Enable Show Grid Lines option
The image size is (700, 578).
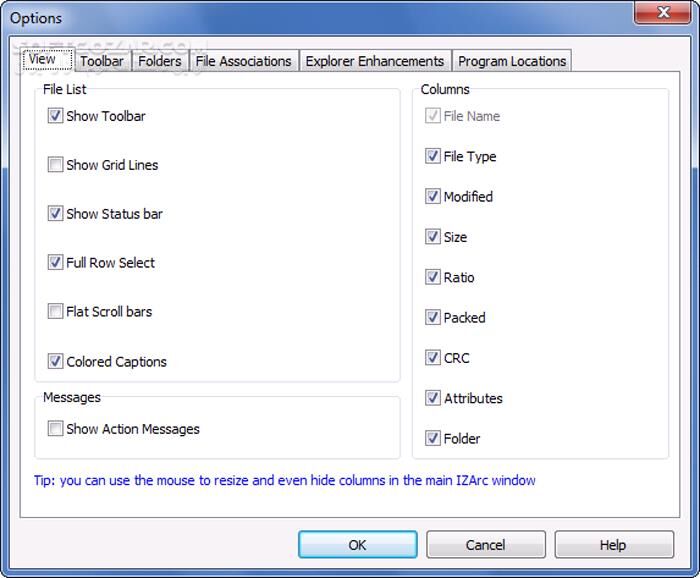point(55,165)
